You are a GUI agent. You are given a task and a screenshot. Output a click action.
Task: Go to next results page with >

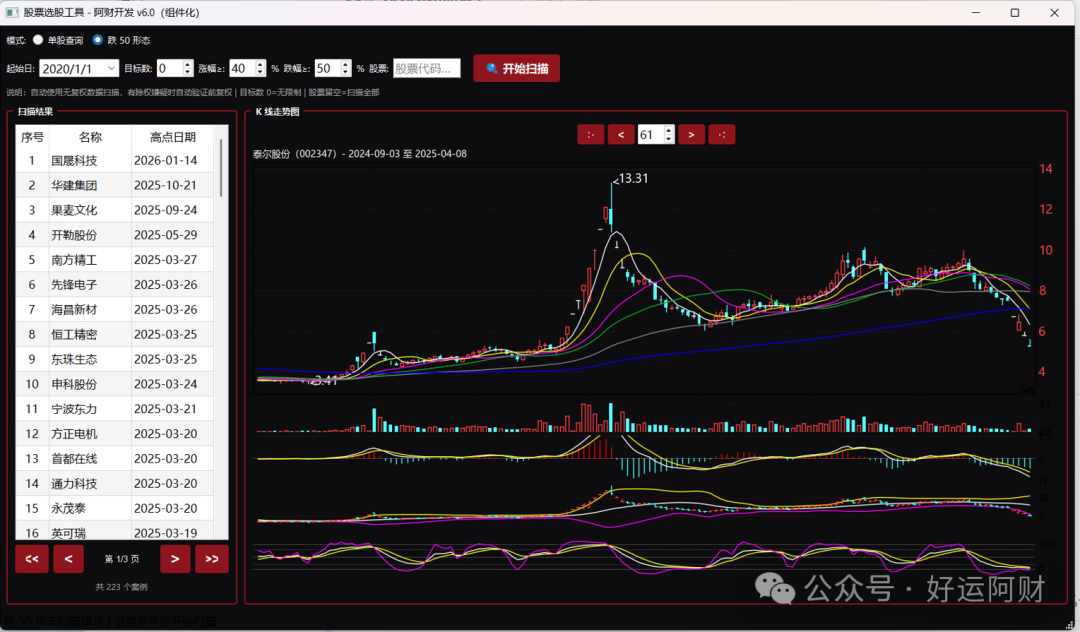tap(175, 559)
